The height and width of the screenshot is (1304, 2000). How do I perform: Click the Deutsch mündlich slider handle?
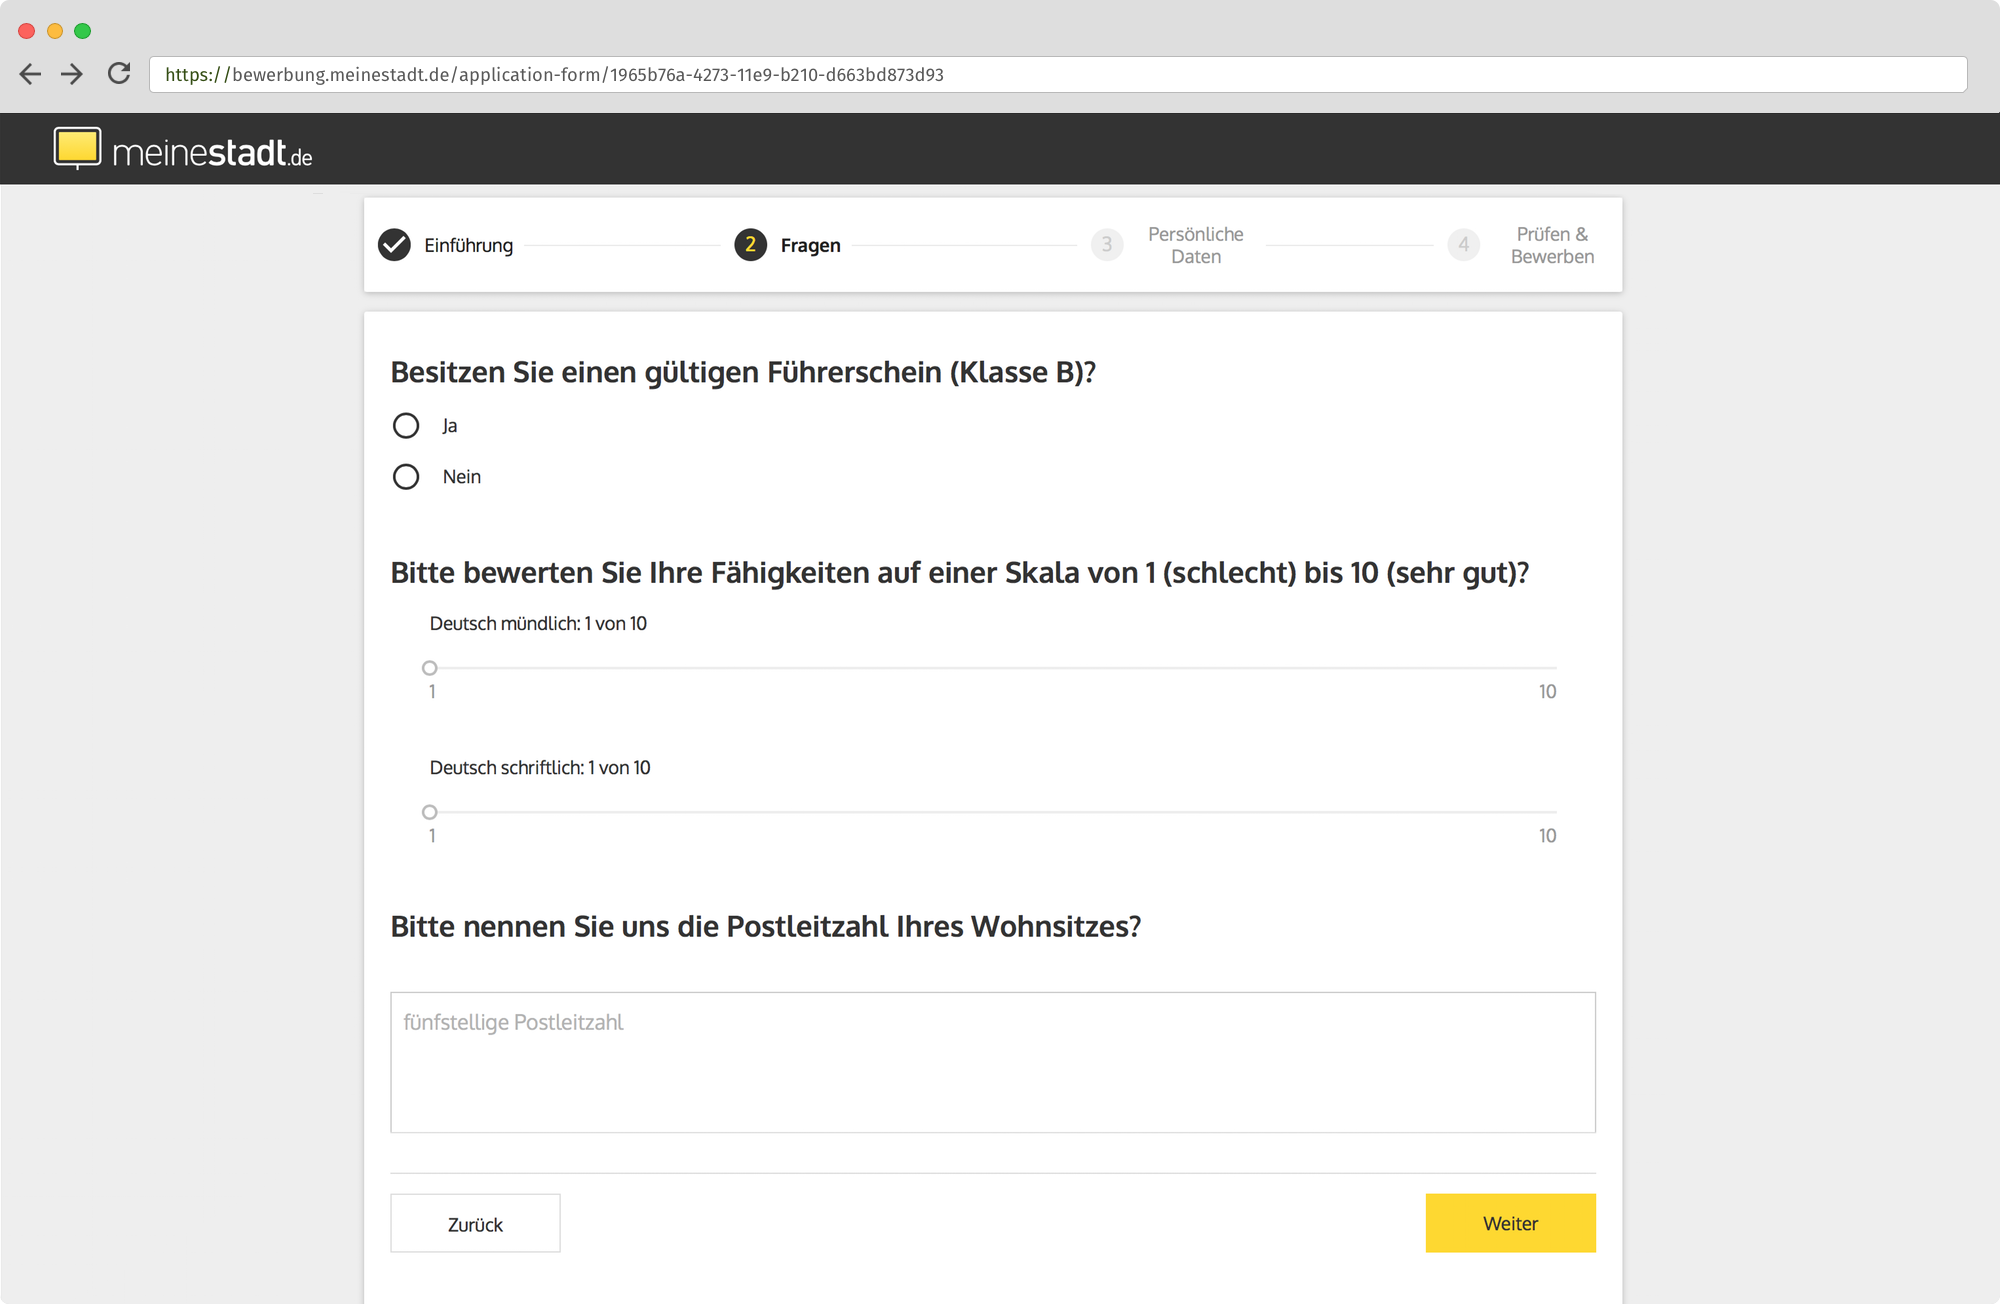pos(430,668)
